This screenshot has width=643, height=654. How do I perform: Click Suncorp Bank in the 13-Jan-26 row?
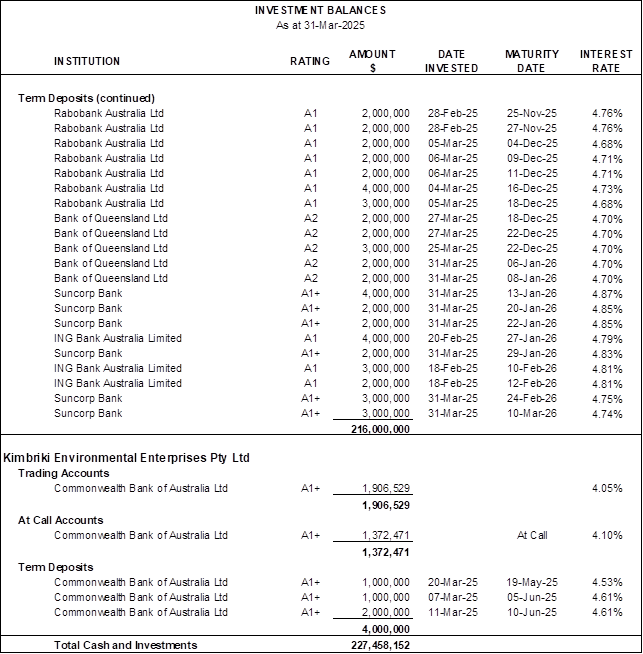88,294
